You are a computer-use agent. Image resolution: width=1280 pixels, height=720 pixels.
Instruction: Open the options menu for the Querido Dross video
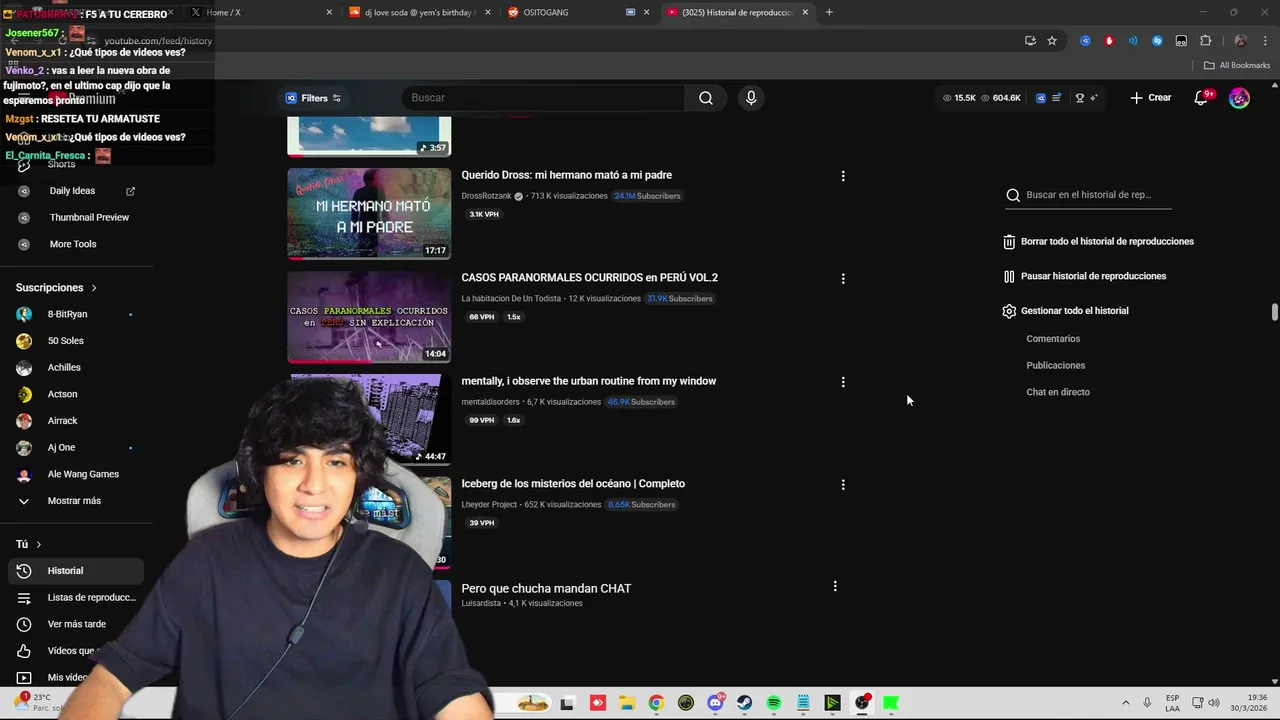pos(843,176)
